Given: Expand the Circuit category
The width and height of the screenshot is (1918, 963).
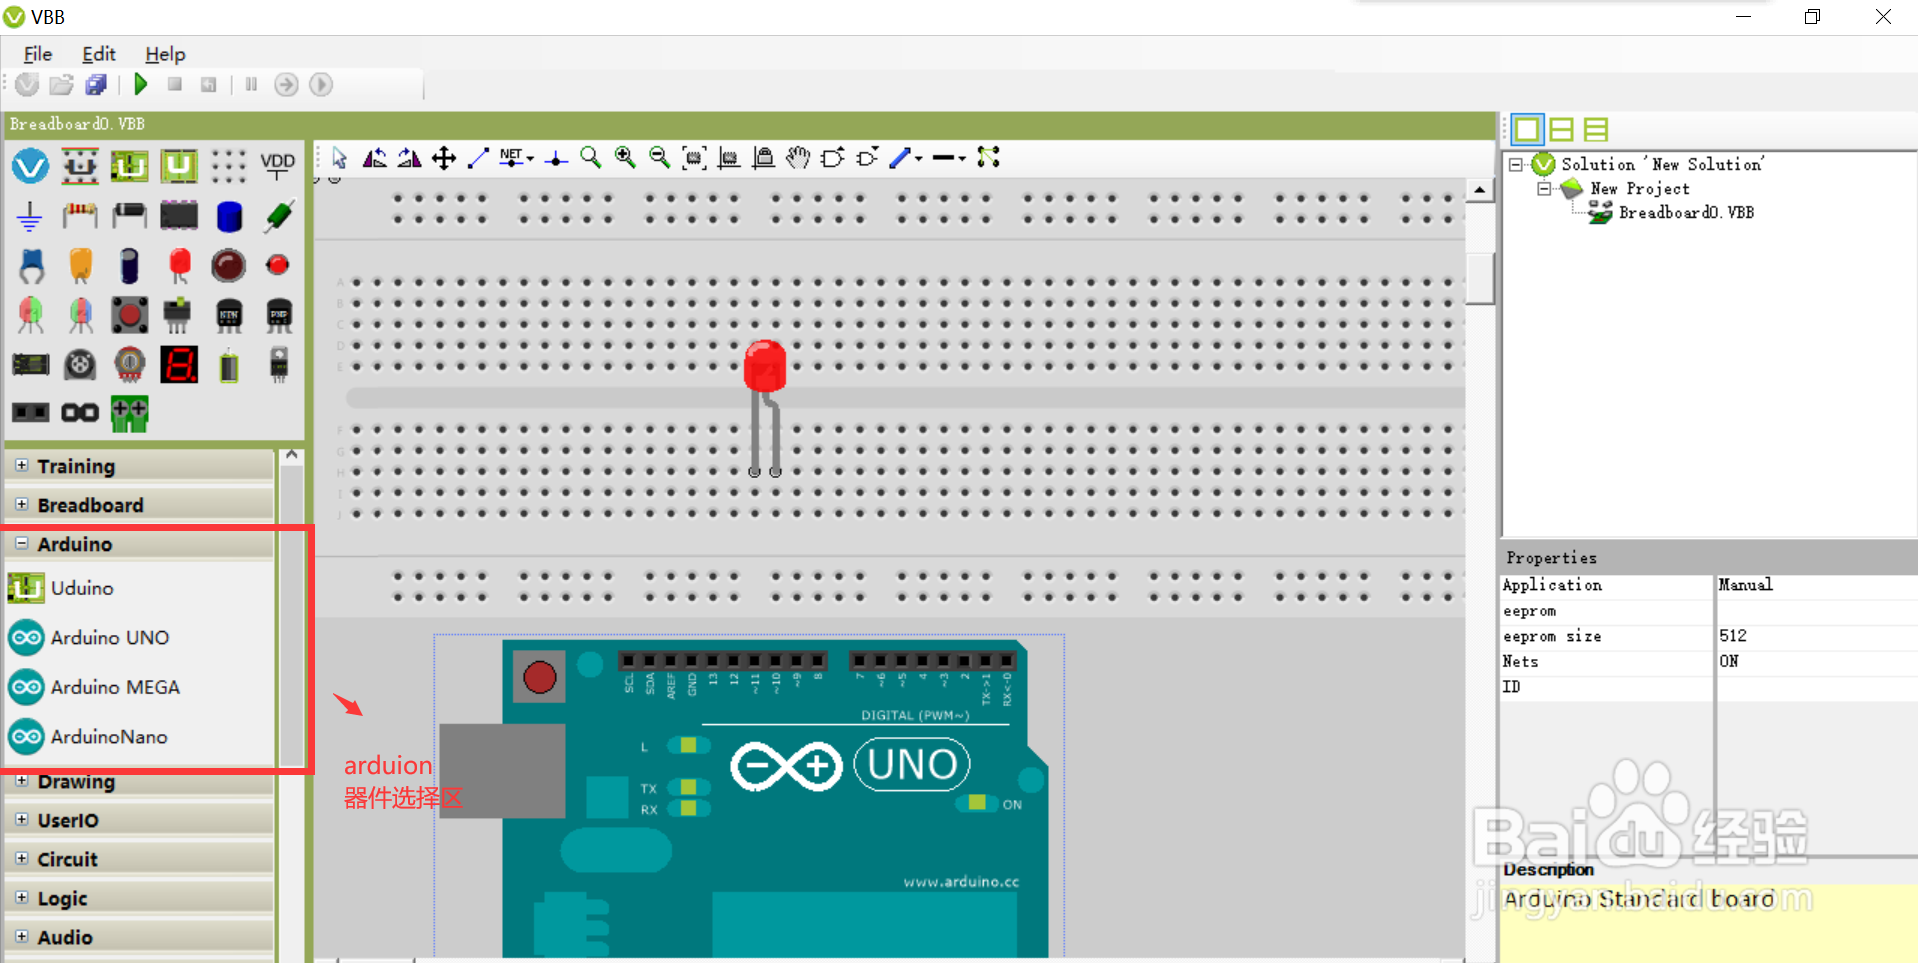Looking at the screenshot, I should 22,858.
